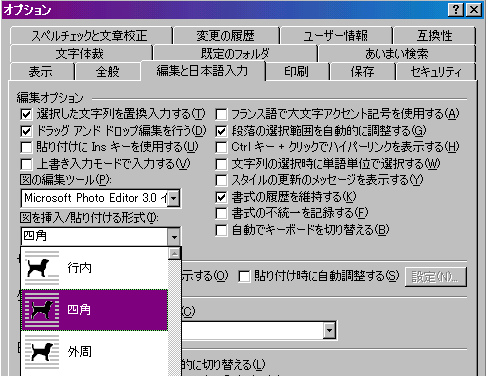Switch to 文字体裁 tab
Viewport: 486px width, 376px height.
[x=80, y=53]
